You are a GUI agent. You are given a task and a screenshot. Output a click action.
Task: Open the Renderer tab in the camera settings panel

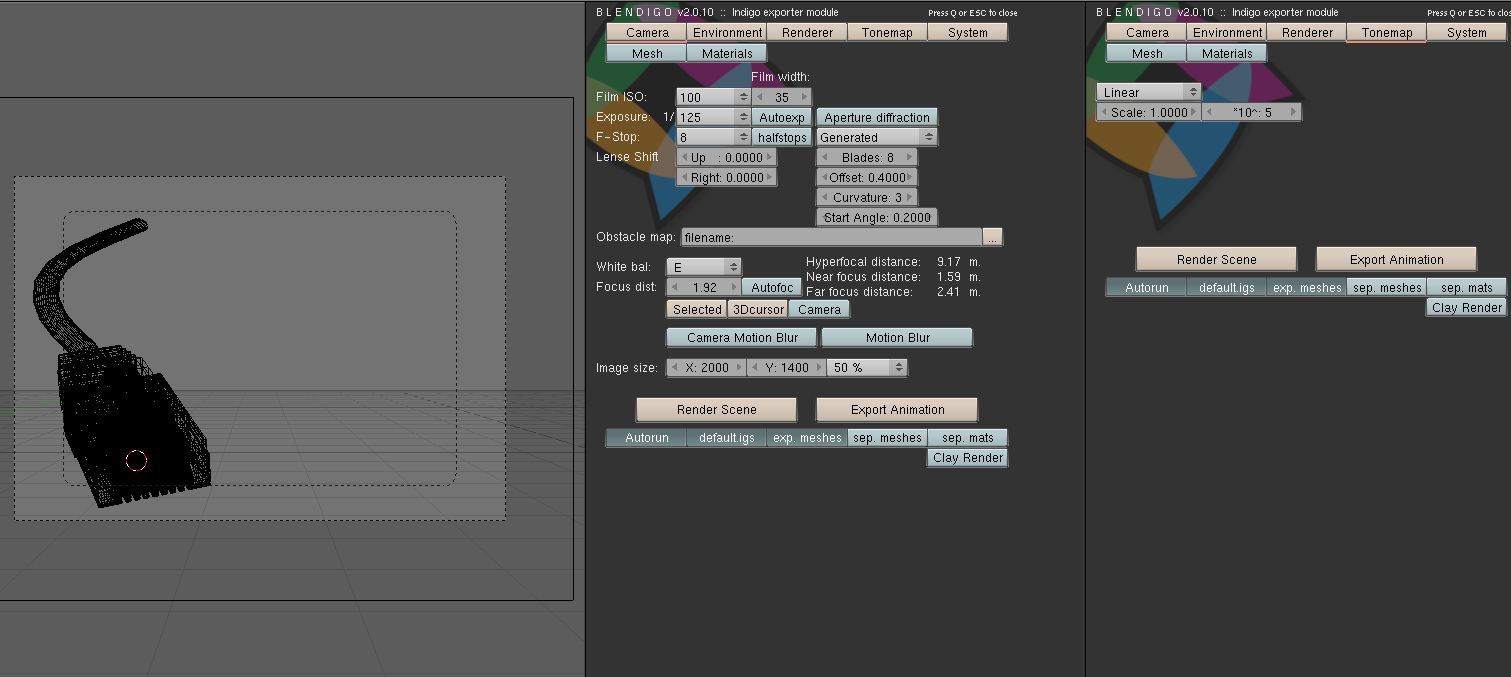coord(807,32)
